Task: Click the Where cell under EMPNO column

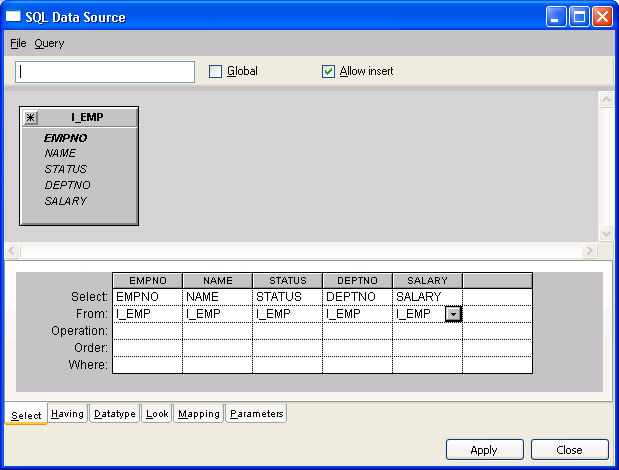Action: point(147,365)
